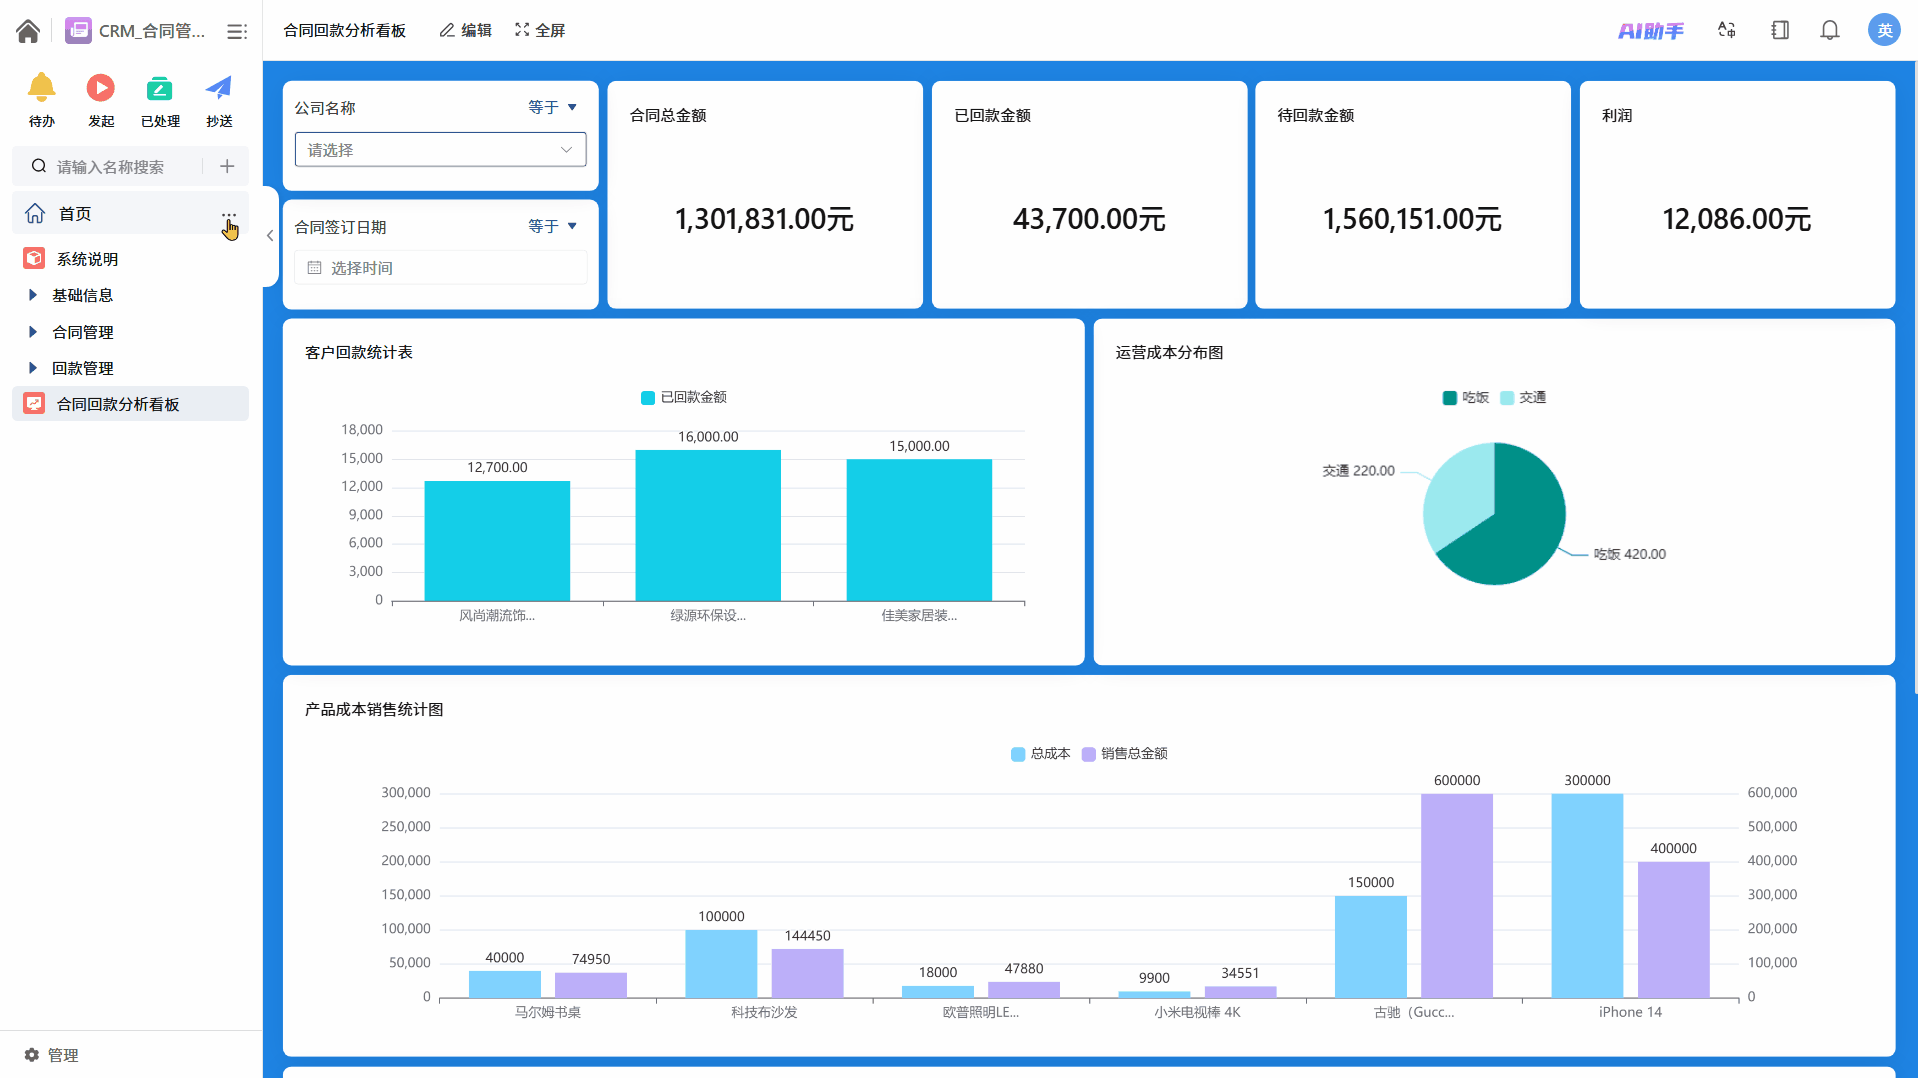Viewport: 1918px width, 1078px height.
Task: Open 等于 operator dropdown for 合同签订日期
Action: point(553,226)
